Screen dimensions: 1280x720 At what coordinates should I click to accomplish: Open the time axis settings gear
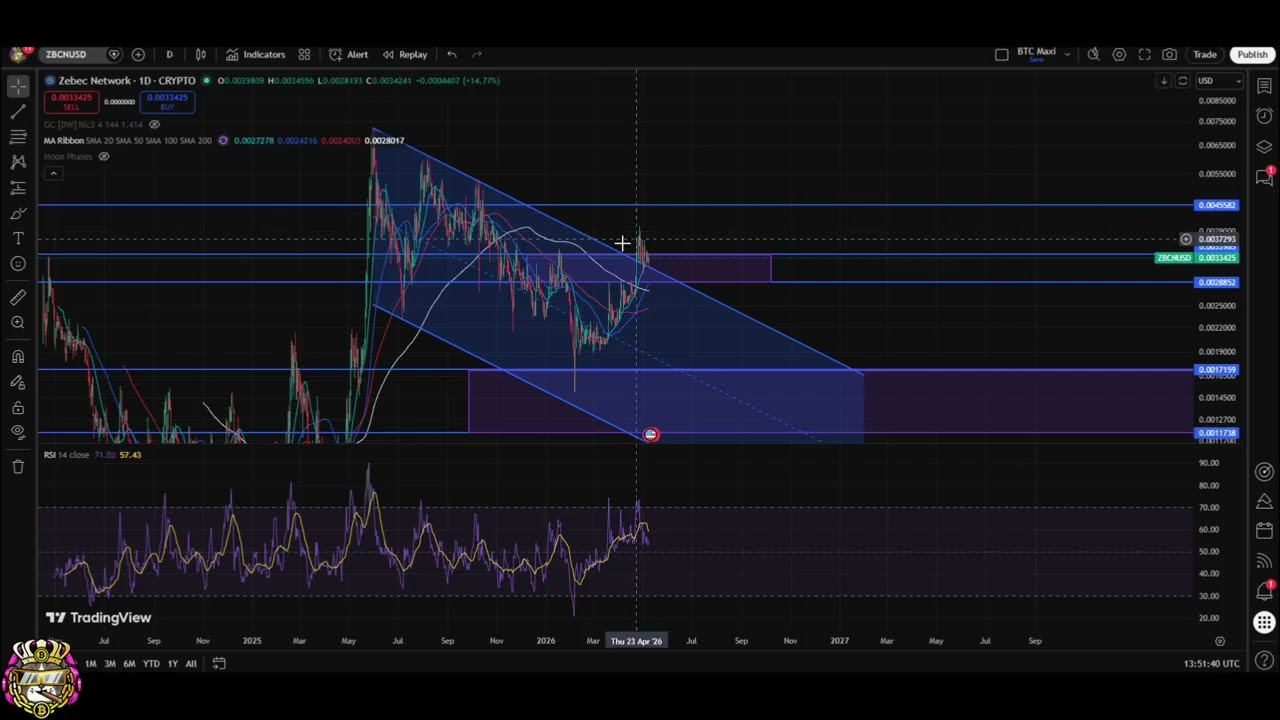coord(1219,641)
